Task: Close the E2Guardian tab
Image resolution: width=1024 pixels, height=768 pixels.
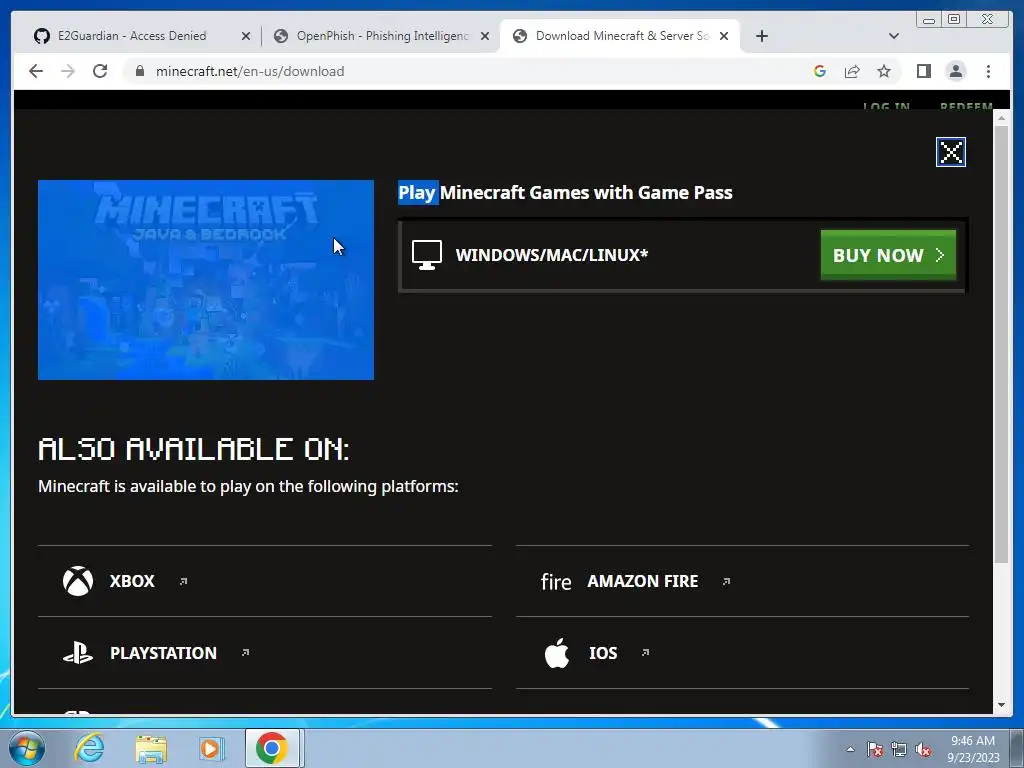Action: click(246, 36)
